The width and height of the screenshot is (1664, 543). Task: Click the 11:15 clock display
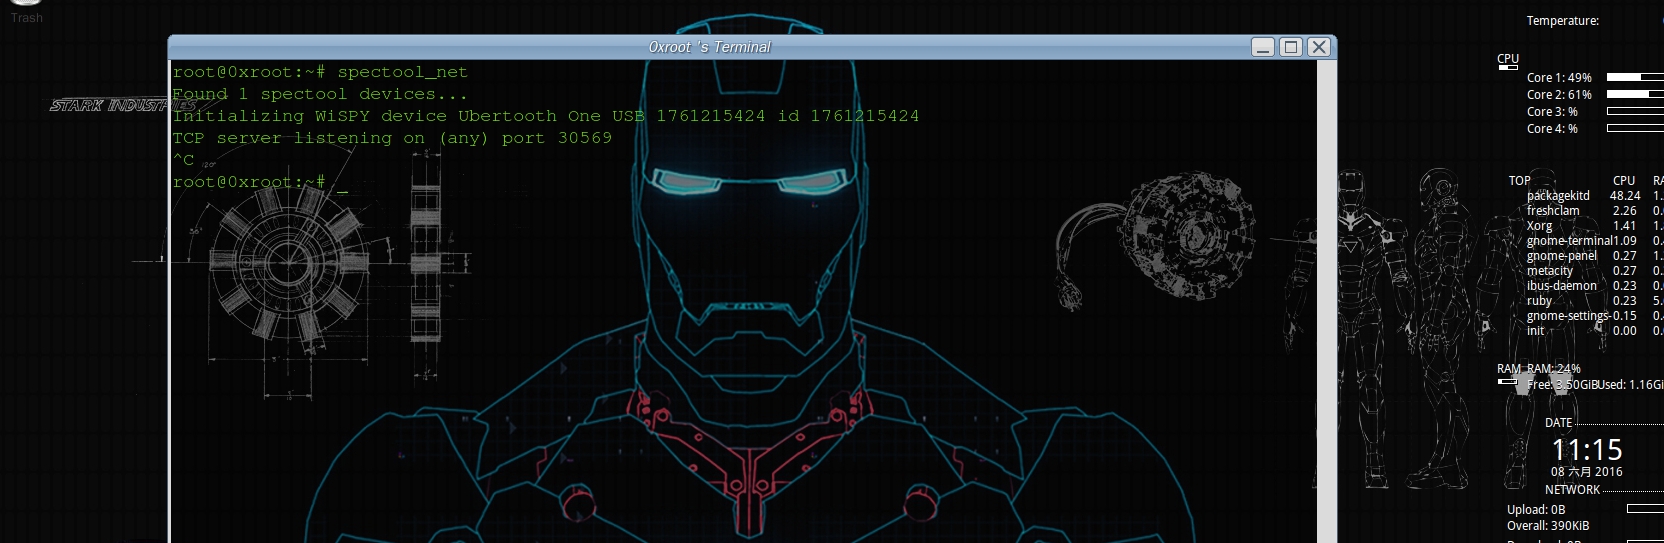click(x=1587, y=450)
